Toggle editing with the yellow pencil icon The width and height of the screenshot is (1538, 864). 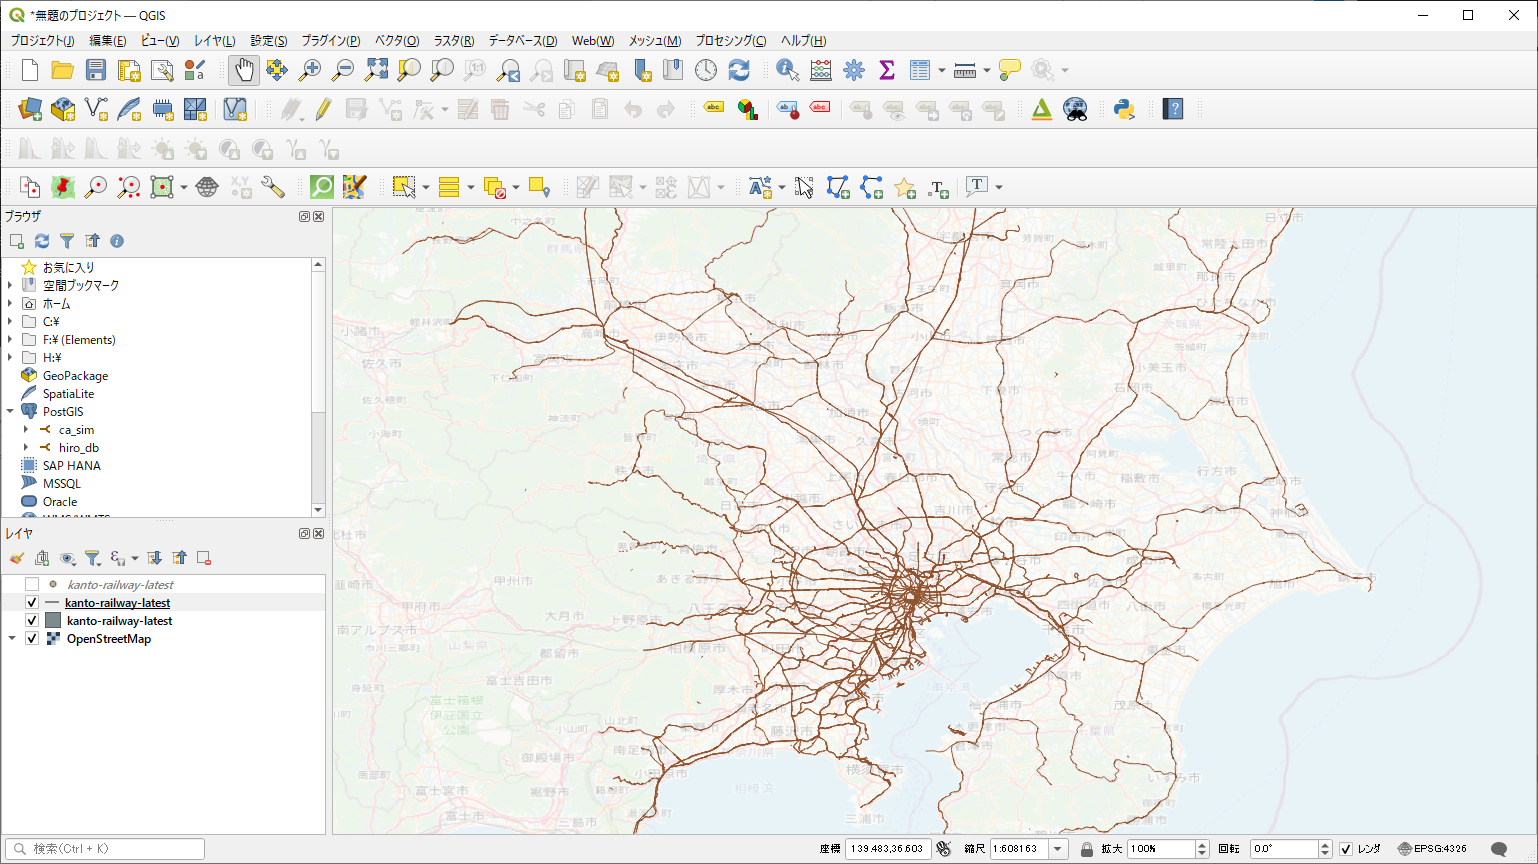[323, 109]
